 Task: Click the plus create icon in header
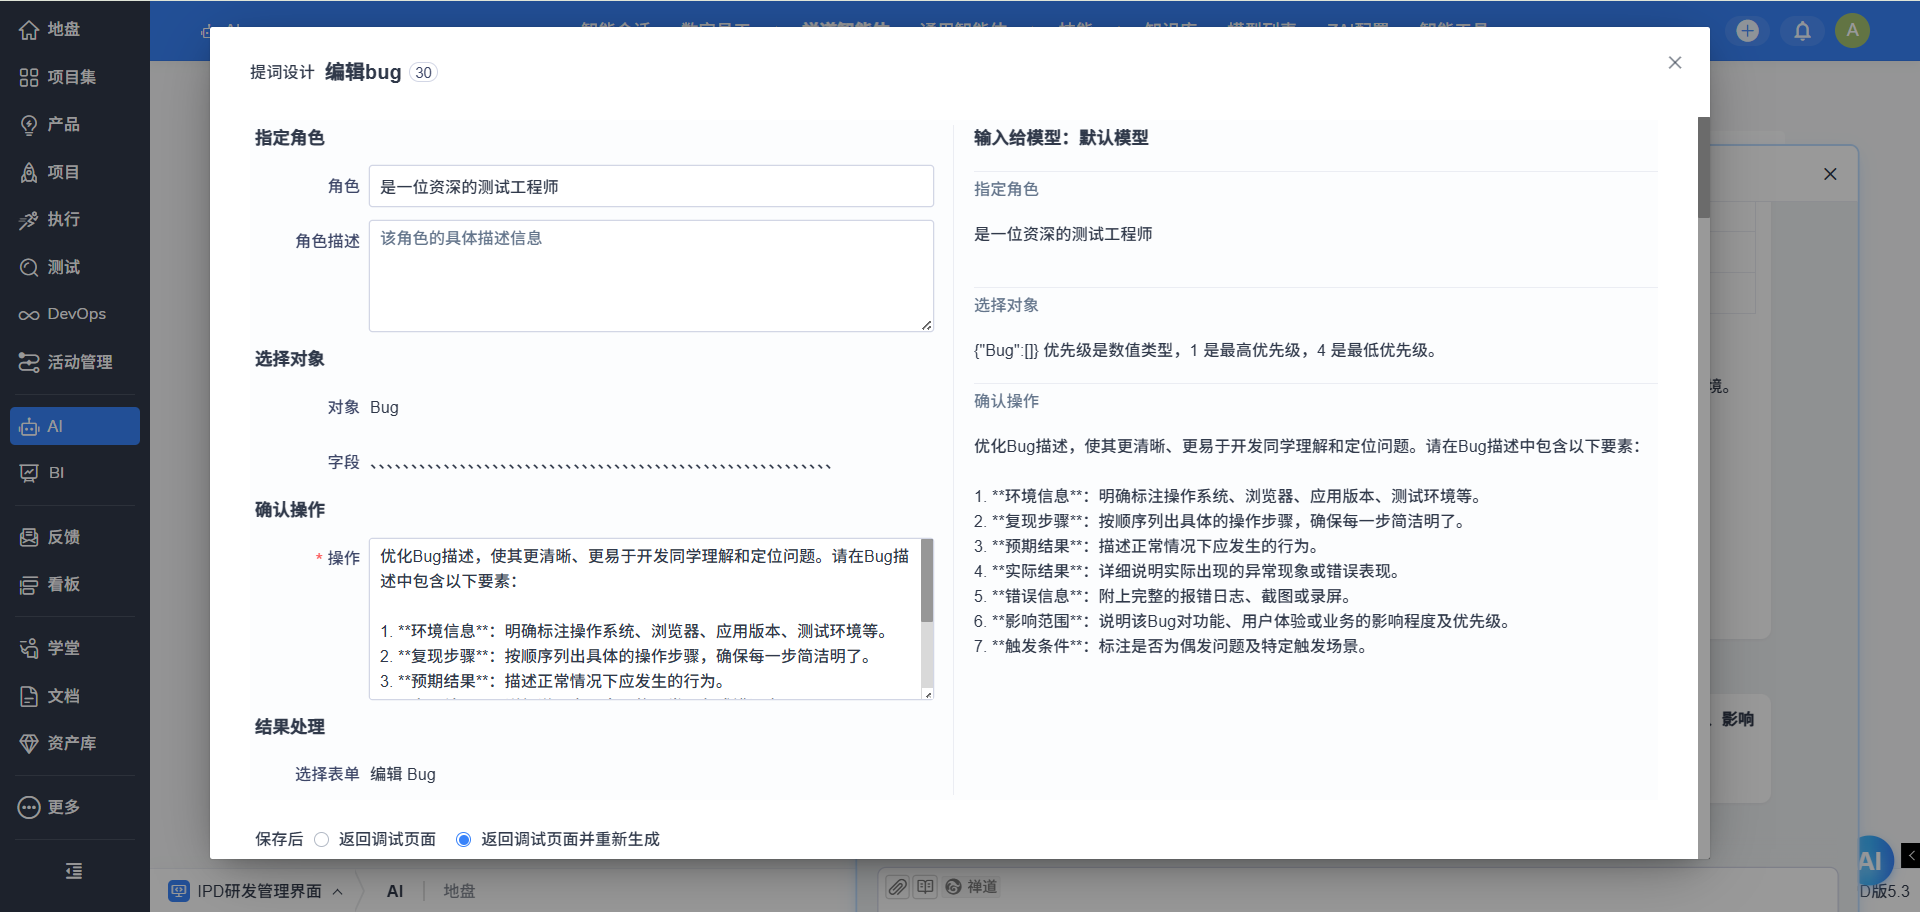coord(1747,31)
